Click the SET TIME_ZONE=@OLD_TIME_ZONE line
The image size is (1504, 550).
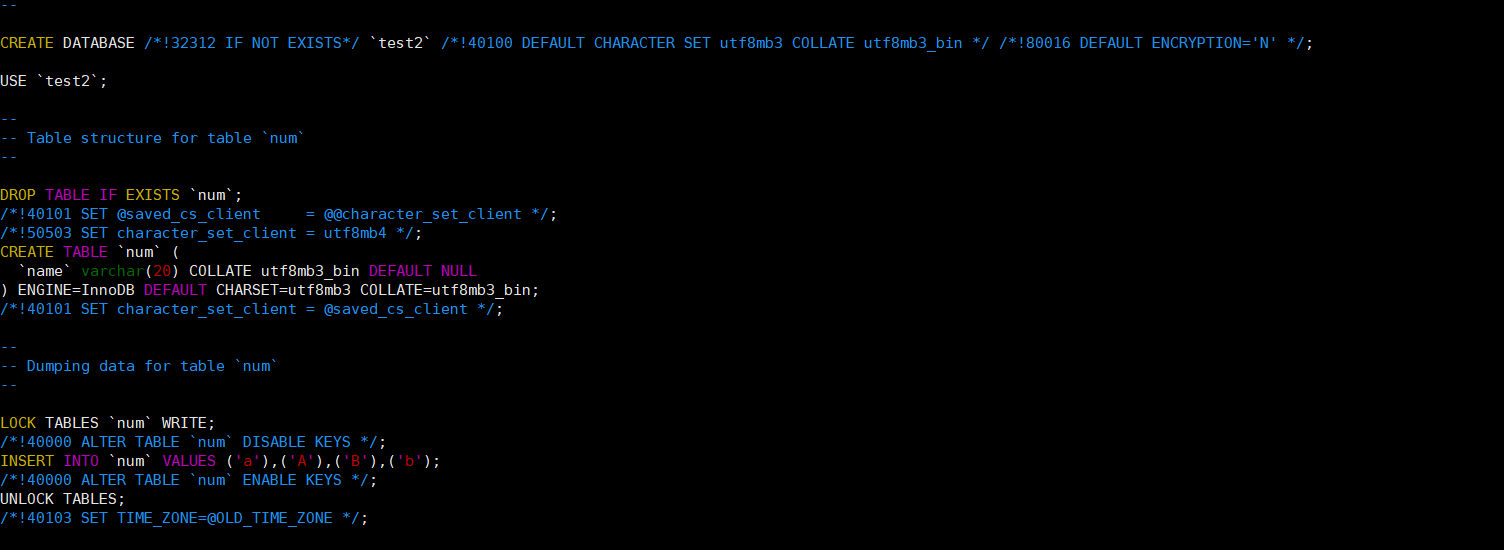(184, 518)
